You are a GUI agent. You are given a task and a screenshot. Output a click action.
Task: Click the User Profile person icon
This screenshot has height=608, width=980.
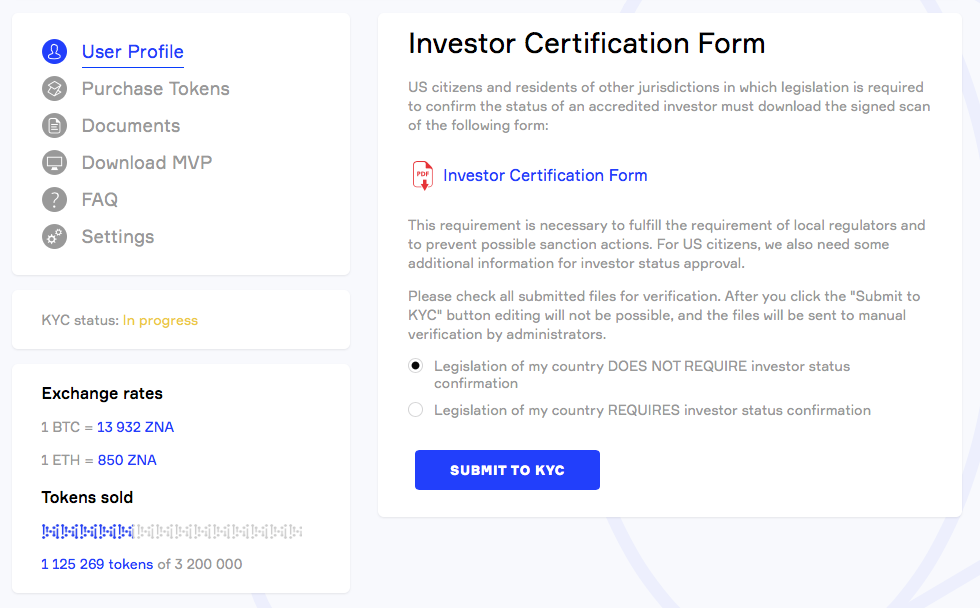point(54,52)
